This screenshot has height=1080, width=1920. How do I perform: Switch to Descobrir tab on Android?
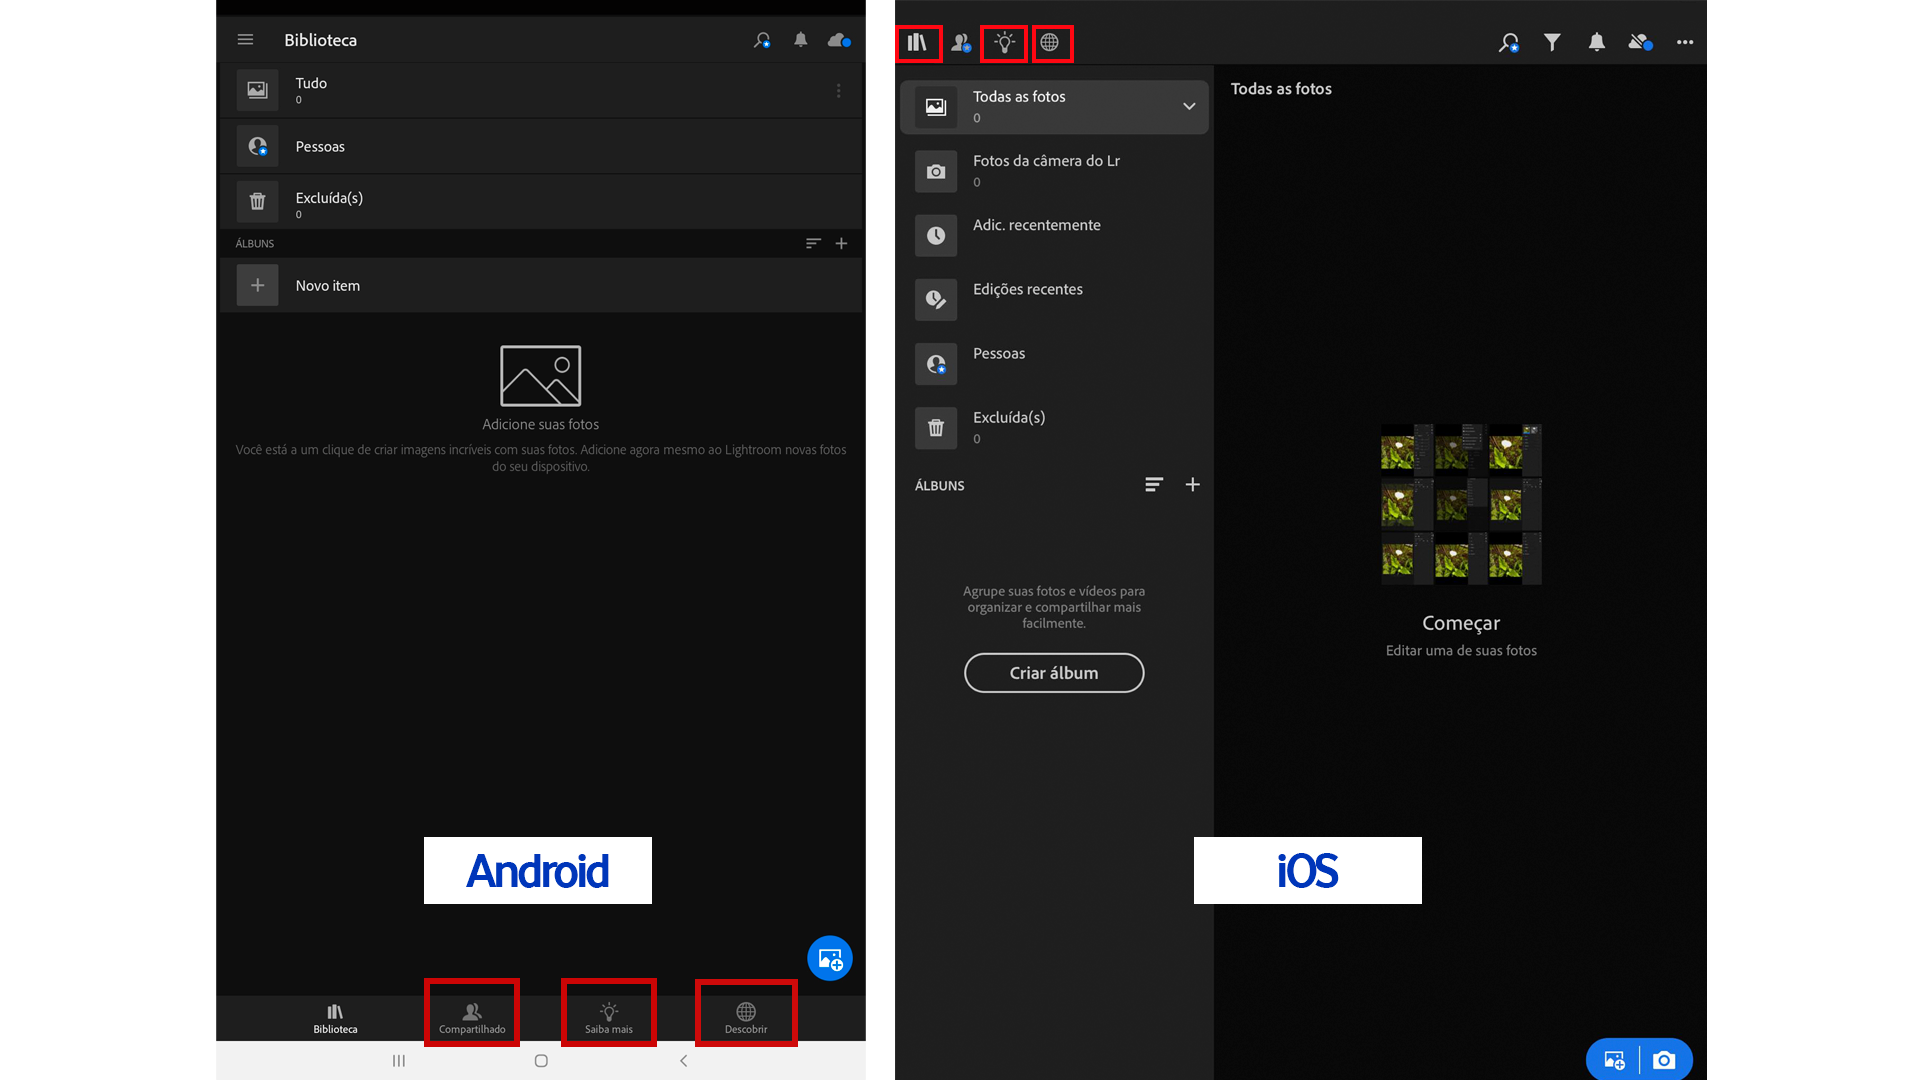[746, 1018]
